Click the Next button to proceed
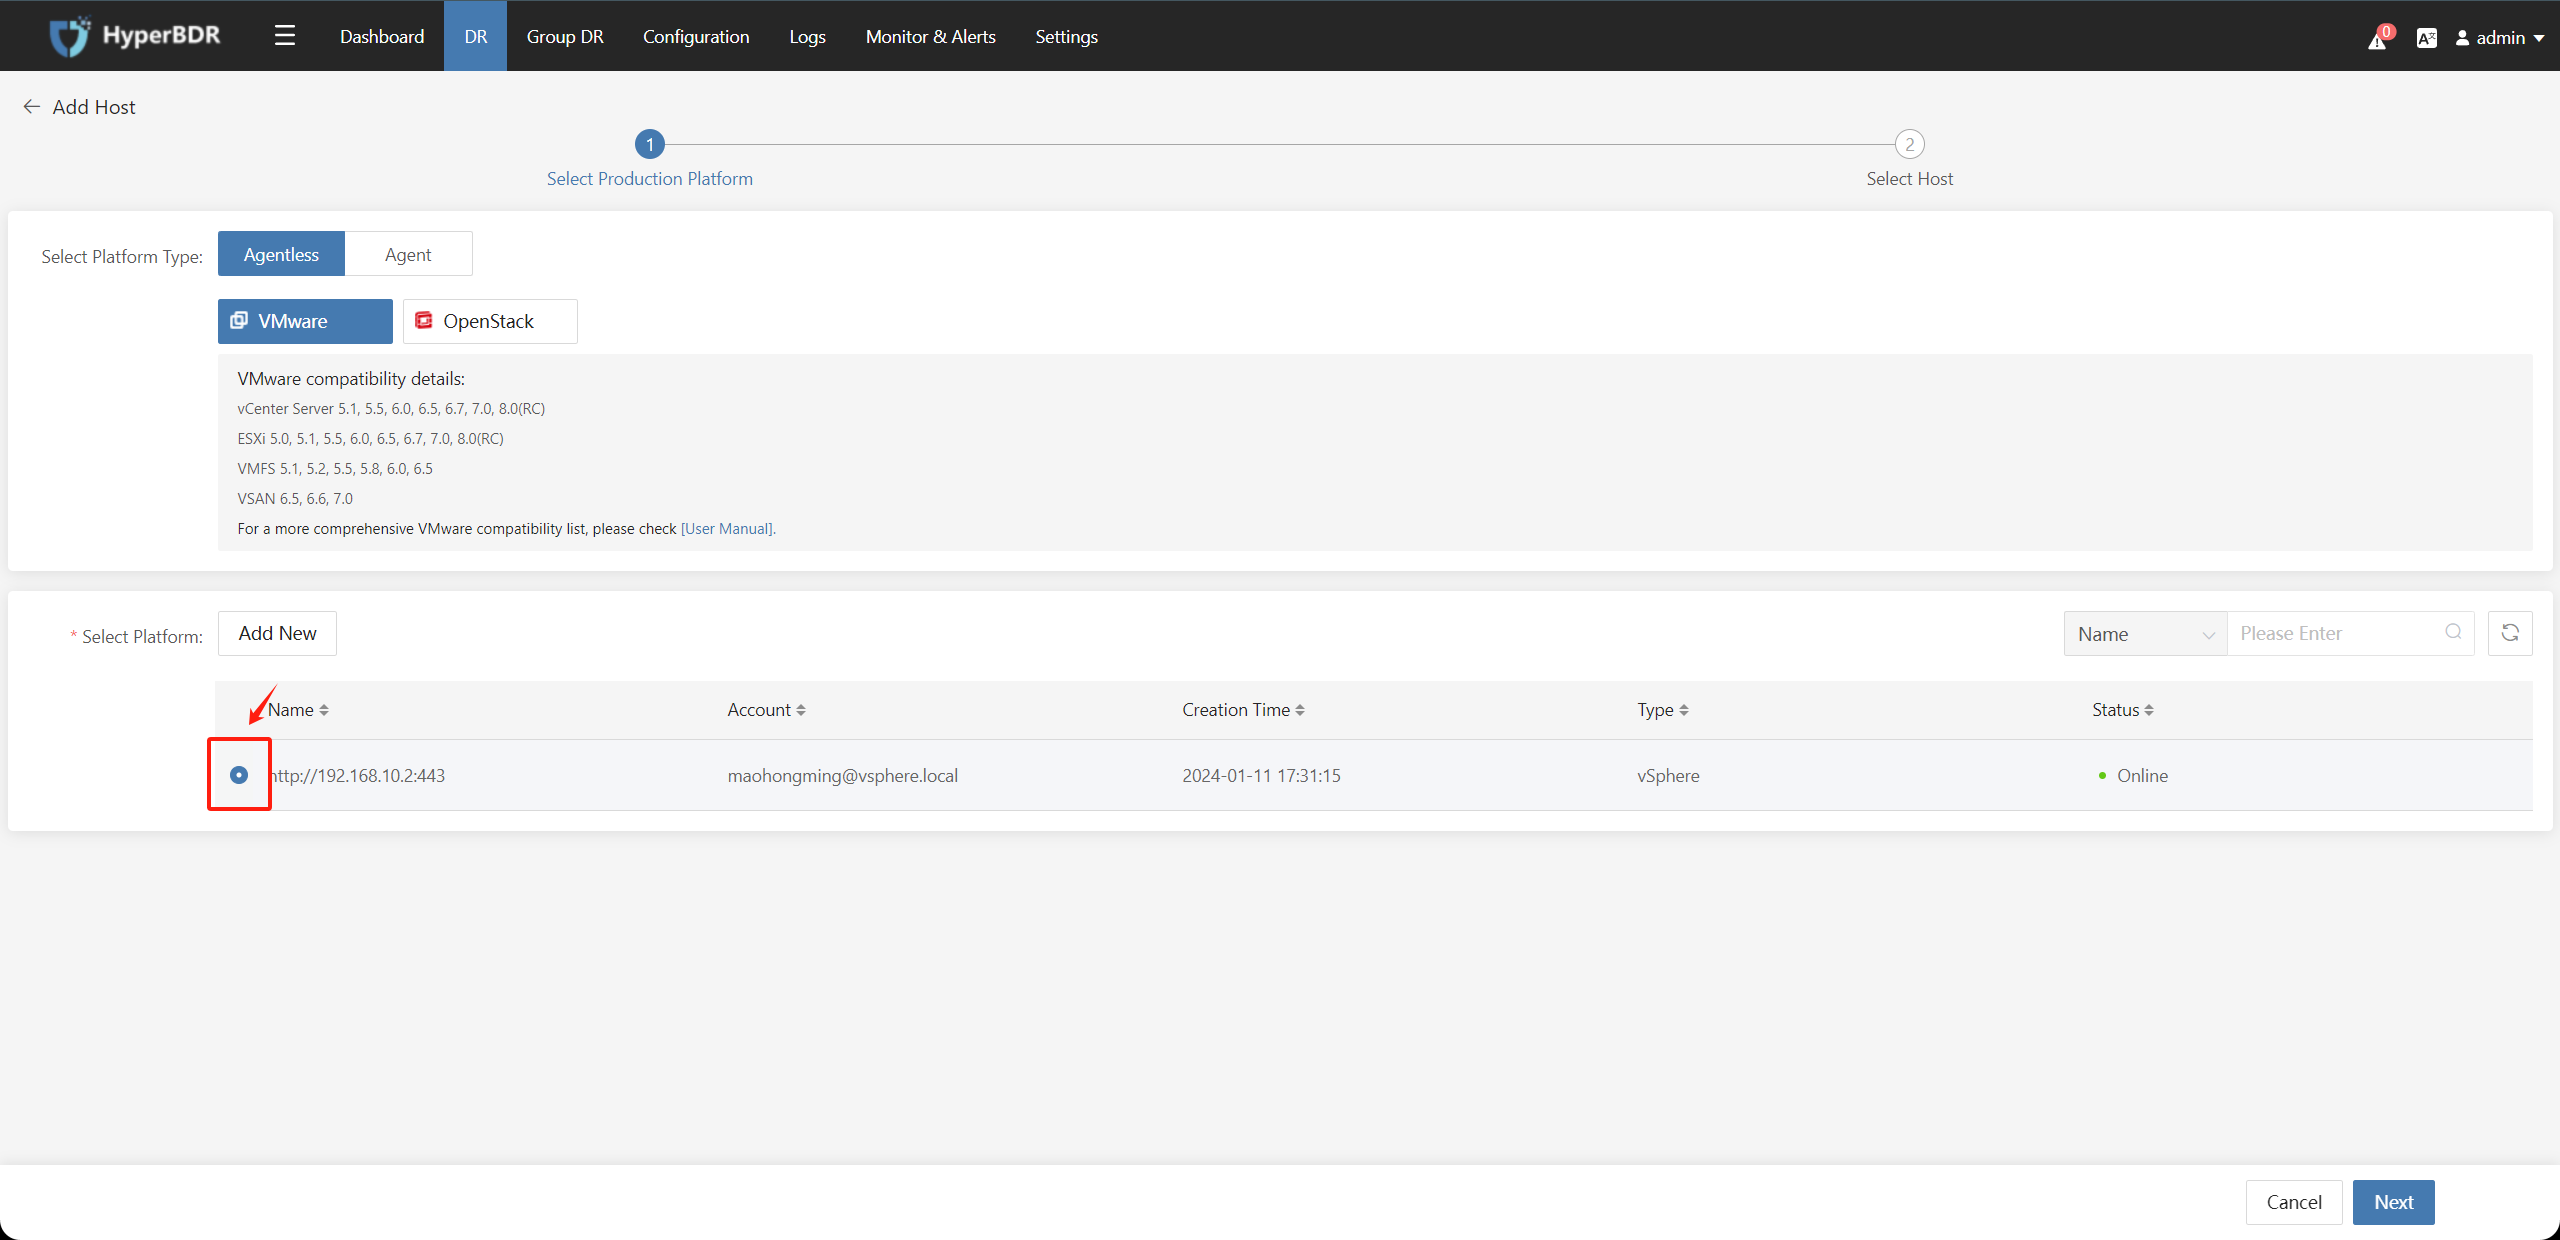The height and width of the screenshot is (1240, 2560). [2397, 1202]
